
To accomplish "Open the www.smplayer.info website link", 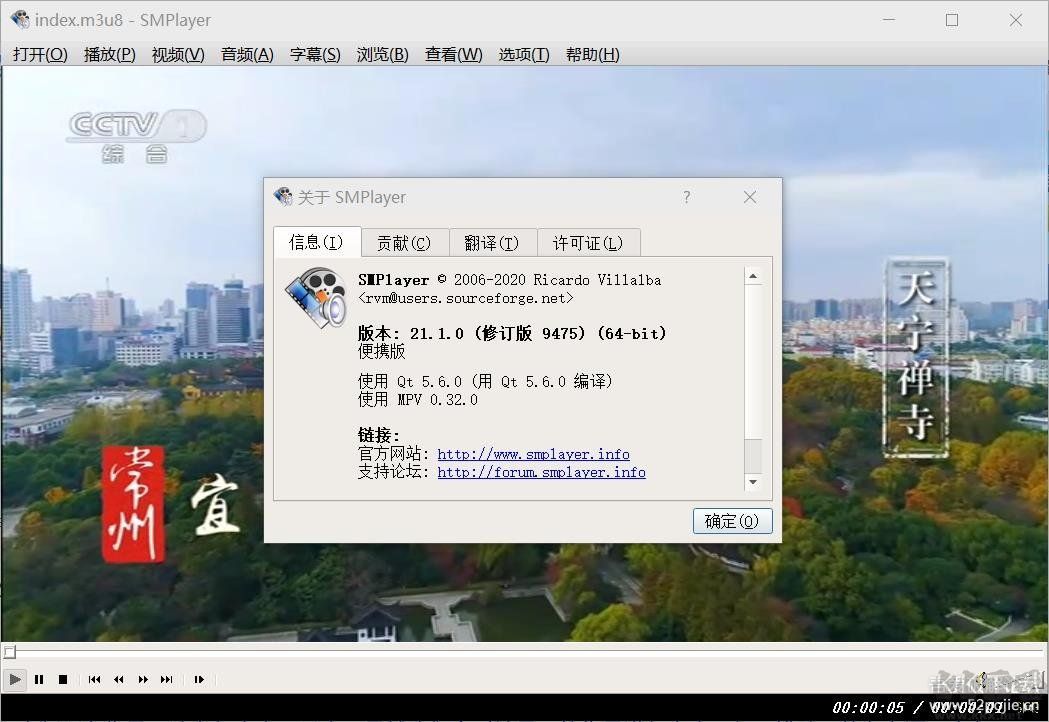I will (x=533, y=454).
